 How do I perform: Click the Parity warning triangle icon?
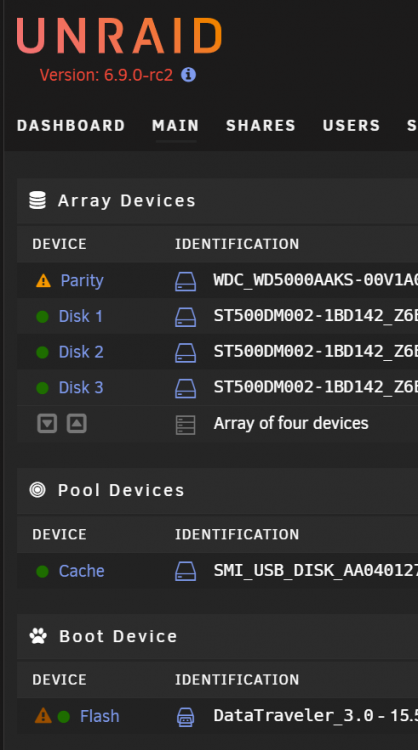(43, 281)
